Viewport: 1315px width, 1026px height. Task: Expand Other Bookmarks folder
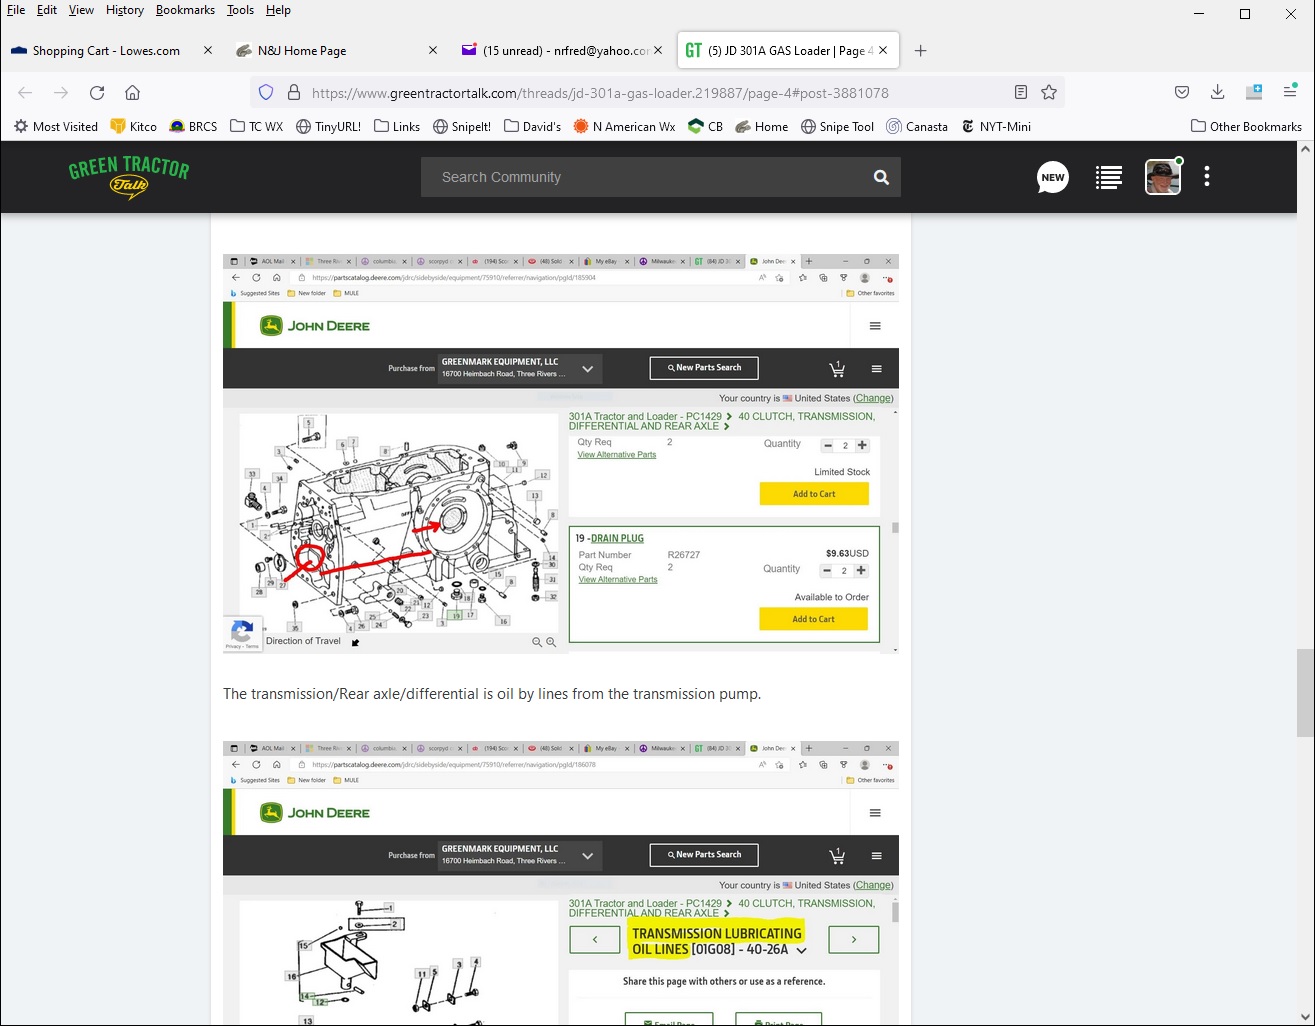tap(1247, 127)
